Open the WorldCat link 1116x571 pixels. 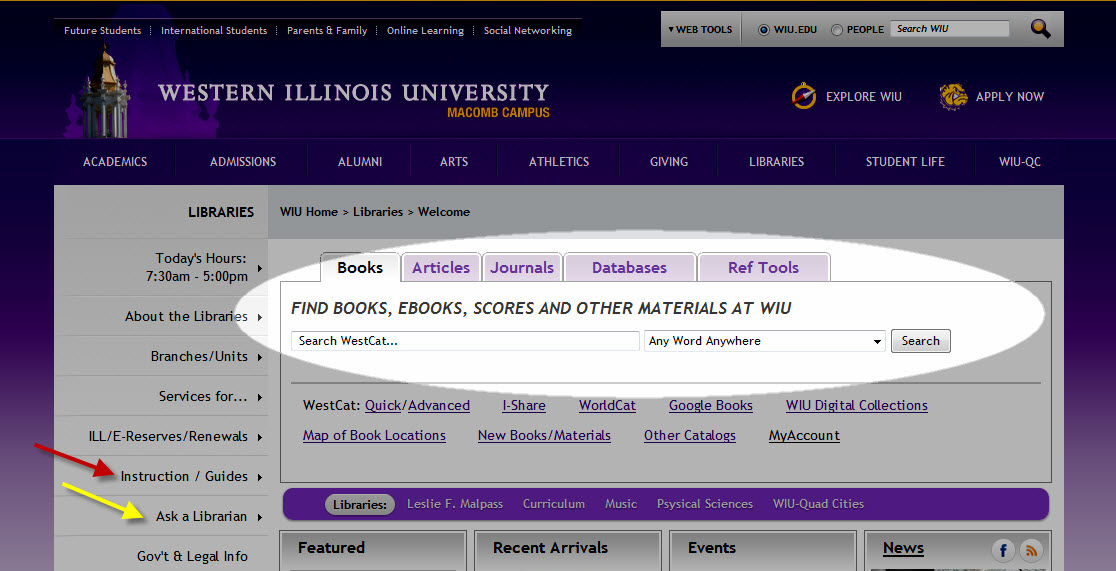[x=607, y=405]
